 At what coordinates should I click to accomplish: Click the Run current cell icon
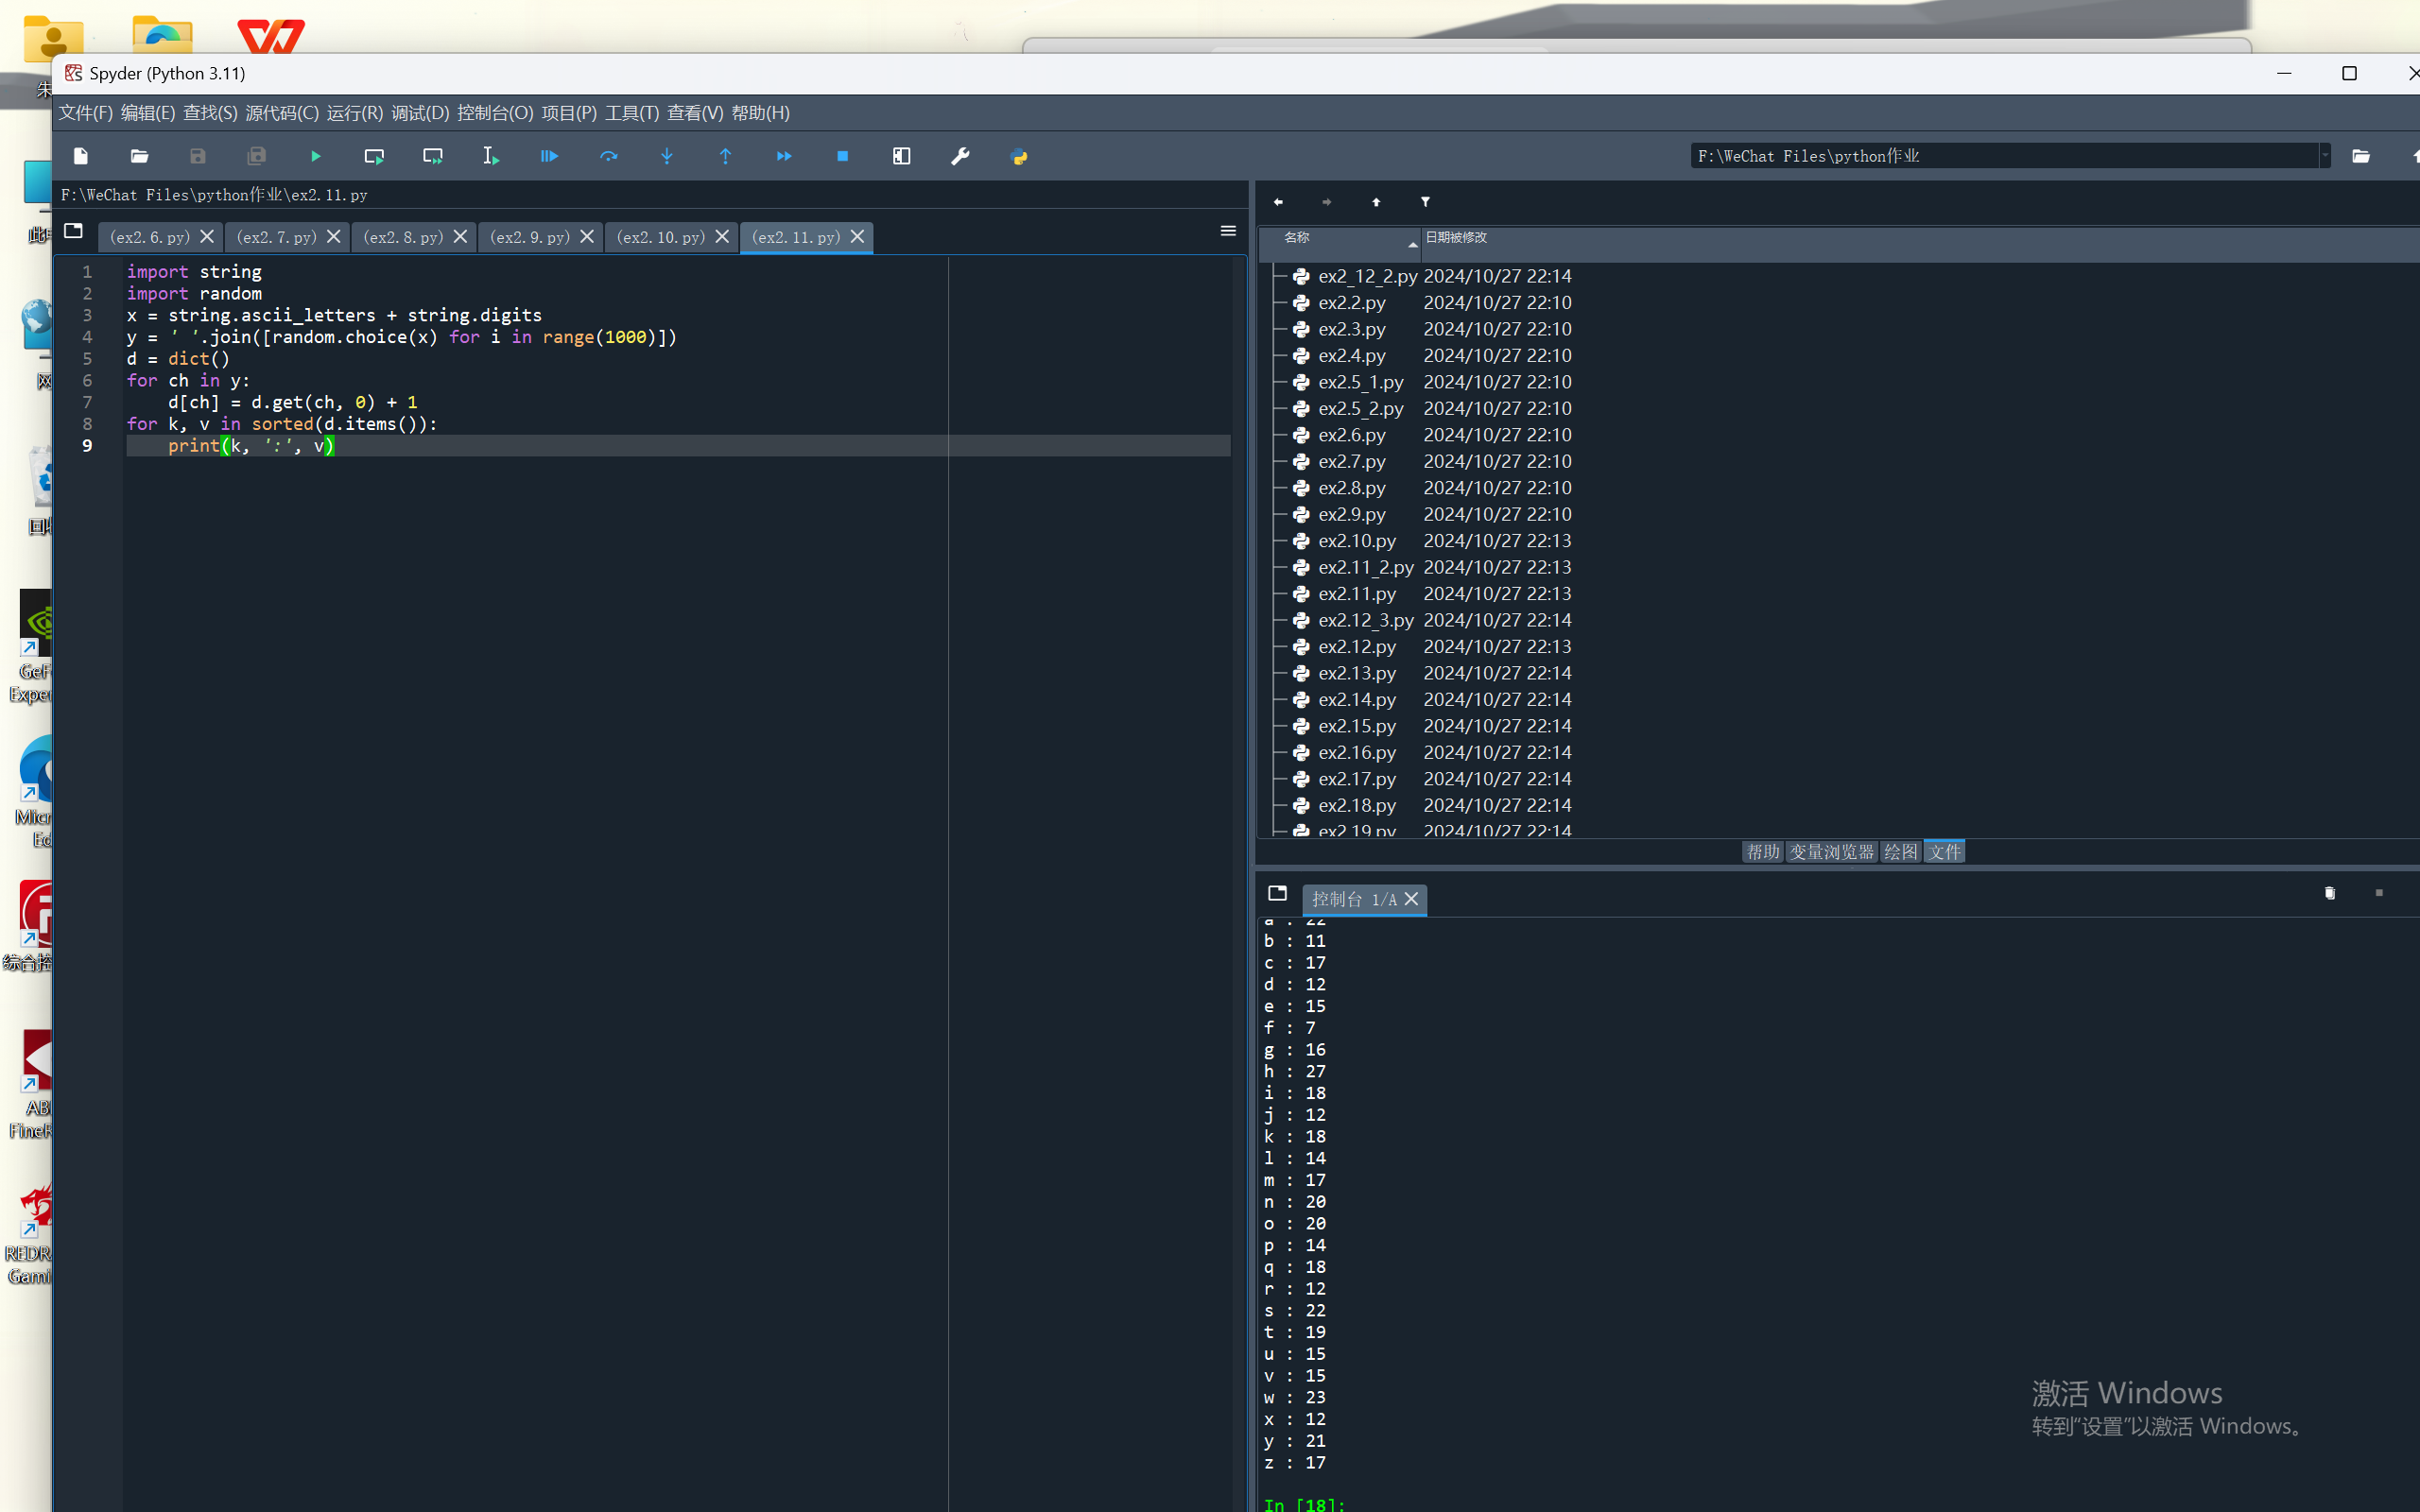[374, 156]
